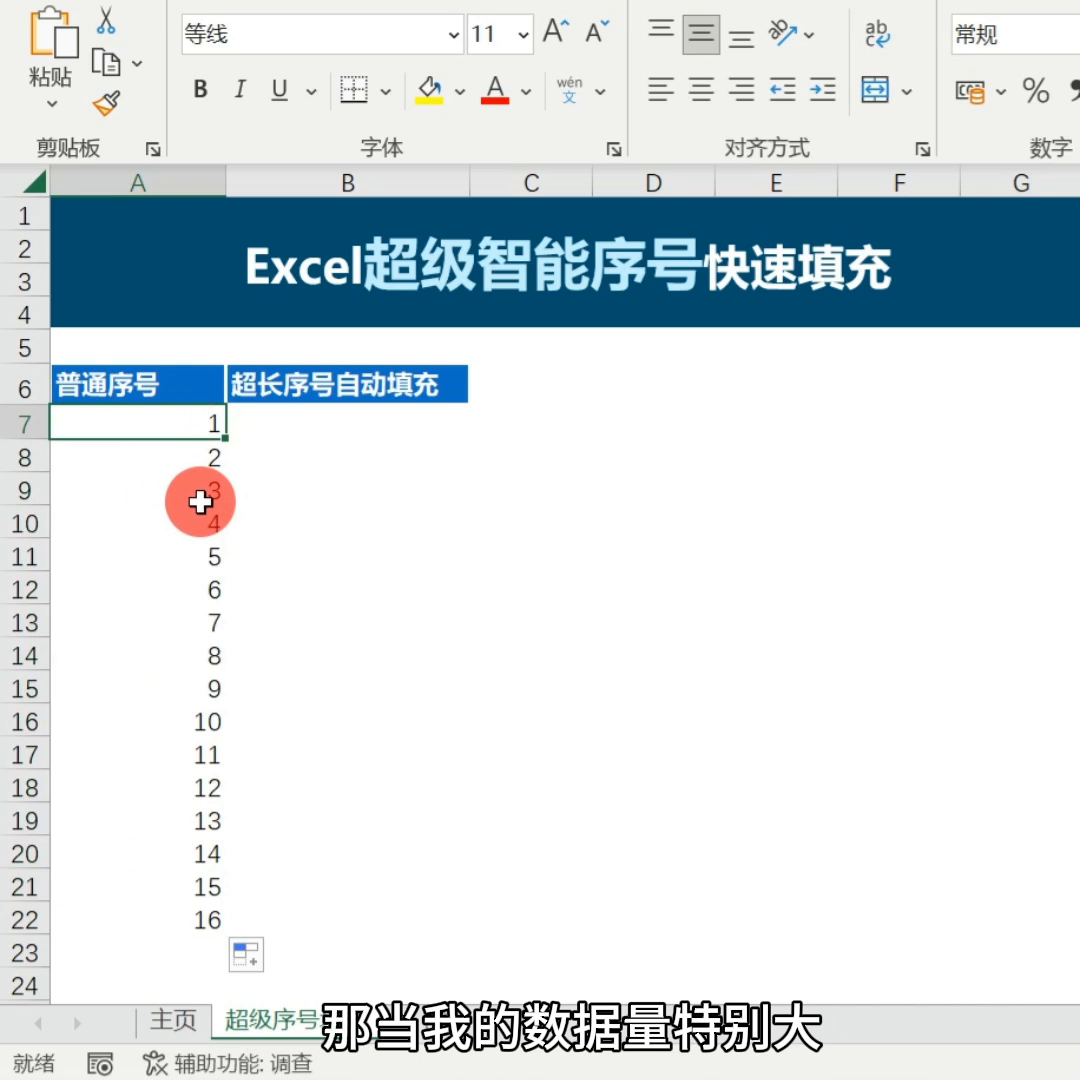Increase indent icon
Viewport: 1080px width, 1080px height.
coord(822,90)
